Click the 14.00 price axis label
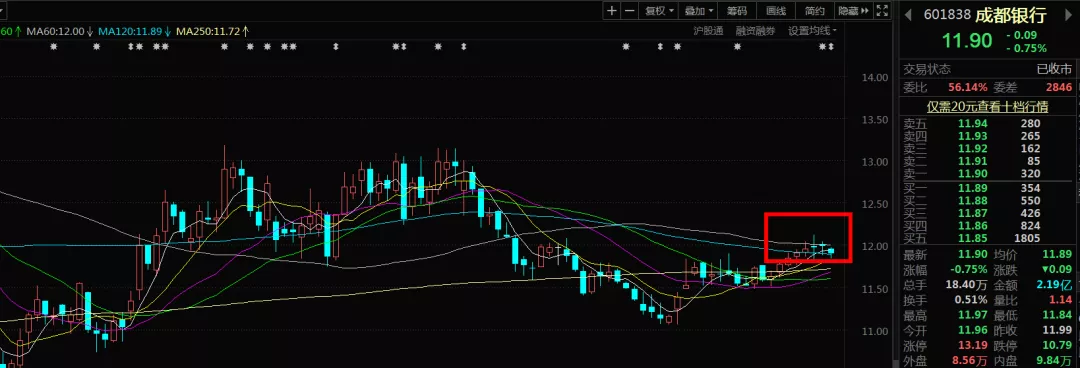The height and width of the screenshot is (368, 1080). click(x=874, y=78)
